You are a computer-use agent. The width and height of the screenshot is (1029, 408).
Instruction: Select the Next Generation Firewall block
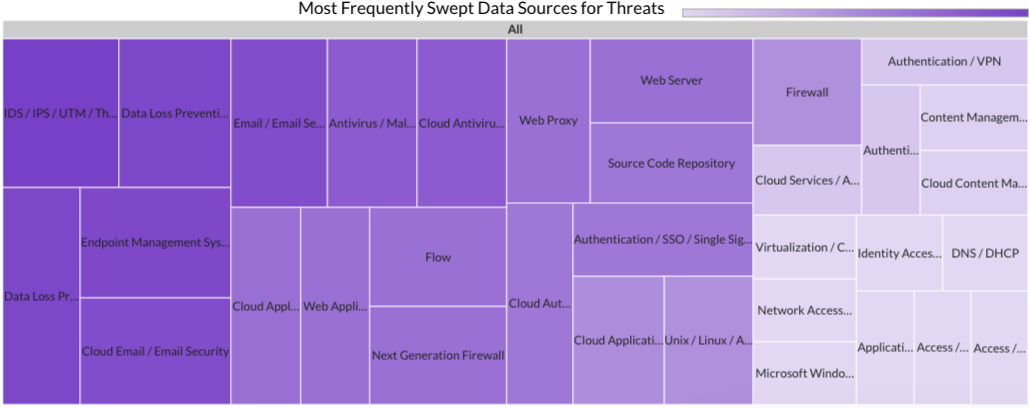tap(438, 356)
